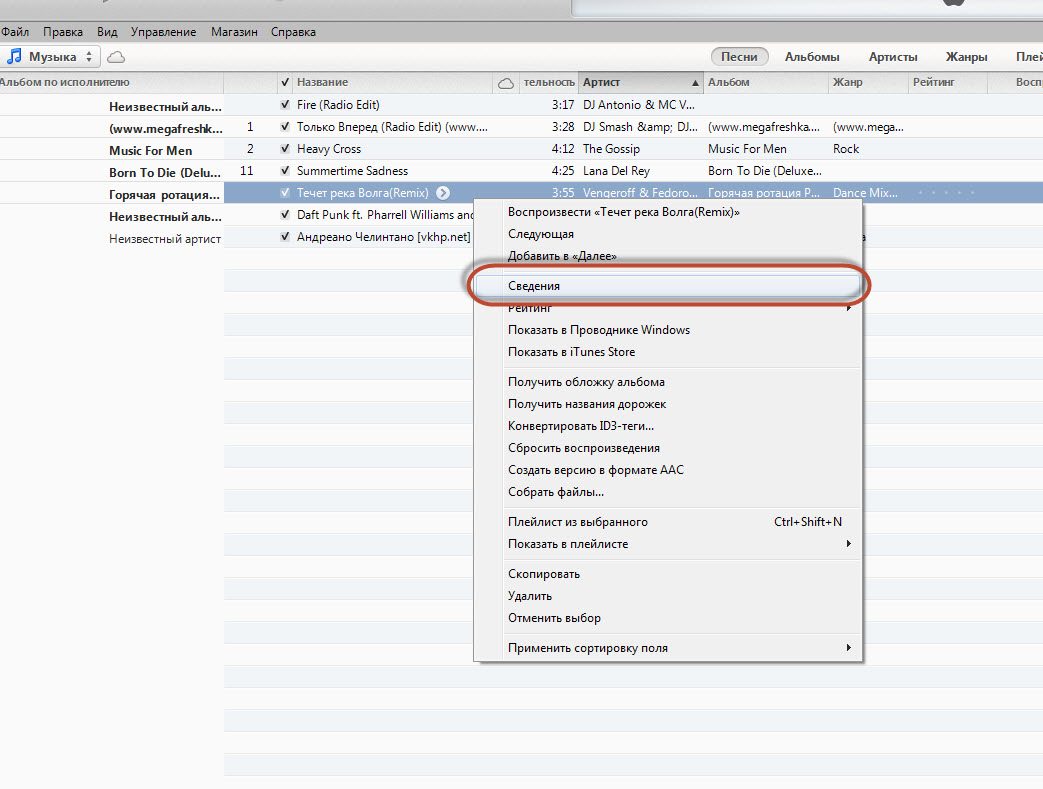Toggle the checkbox for Только Вперед (Radio Edit)

click(x=285, y=126)
